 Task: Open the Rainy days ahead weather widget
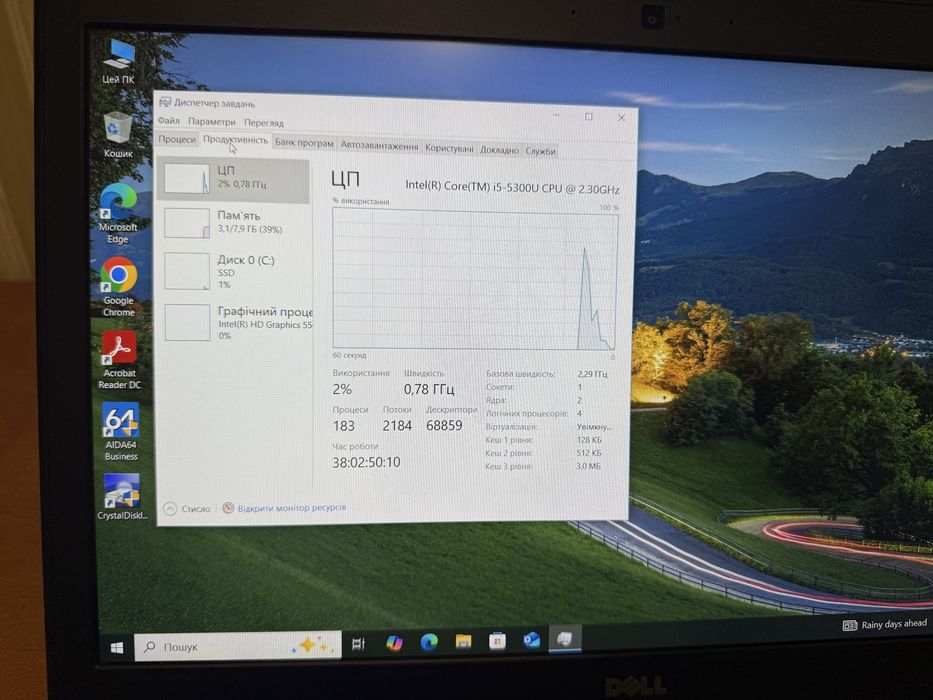885,624
